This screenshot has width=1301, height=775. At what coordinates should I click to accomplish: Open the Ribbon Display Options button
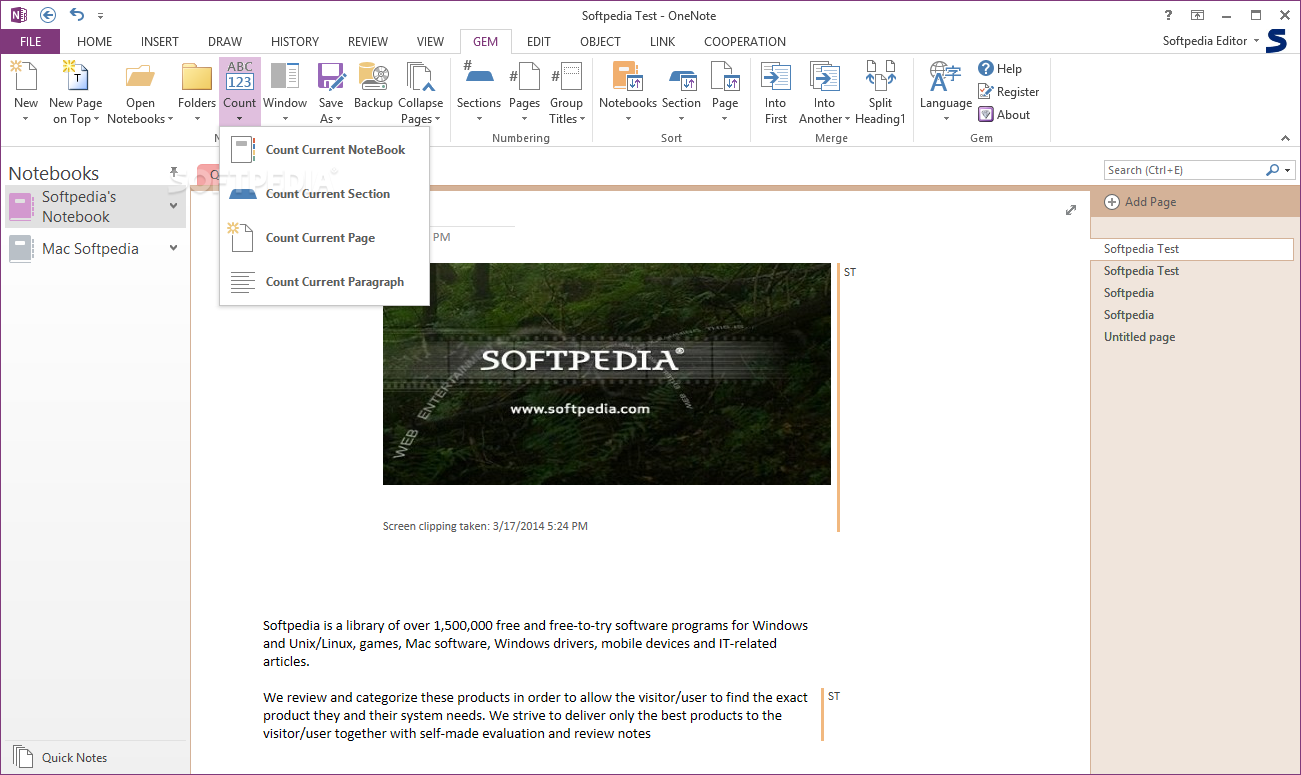tap(1197, 15)
